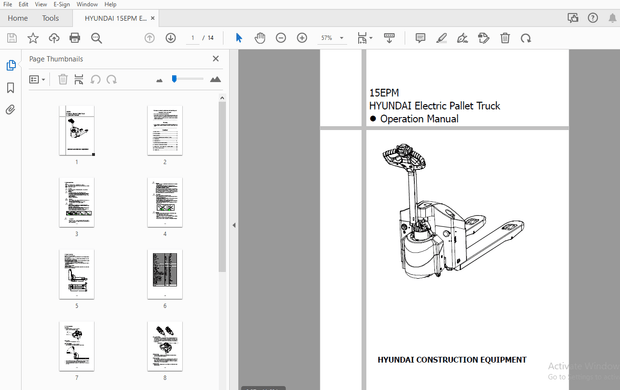Zoom in with the plus icon
Image resolution: width=620 pixels, height=390 pixels.
(x=302, y=38)
